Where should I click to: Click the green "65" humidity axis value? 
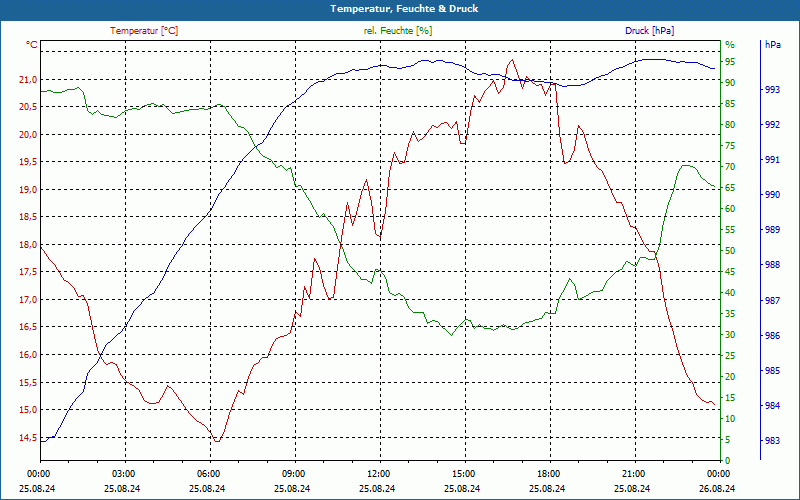pyautogui.click(x=730, y=188)
